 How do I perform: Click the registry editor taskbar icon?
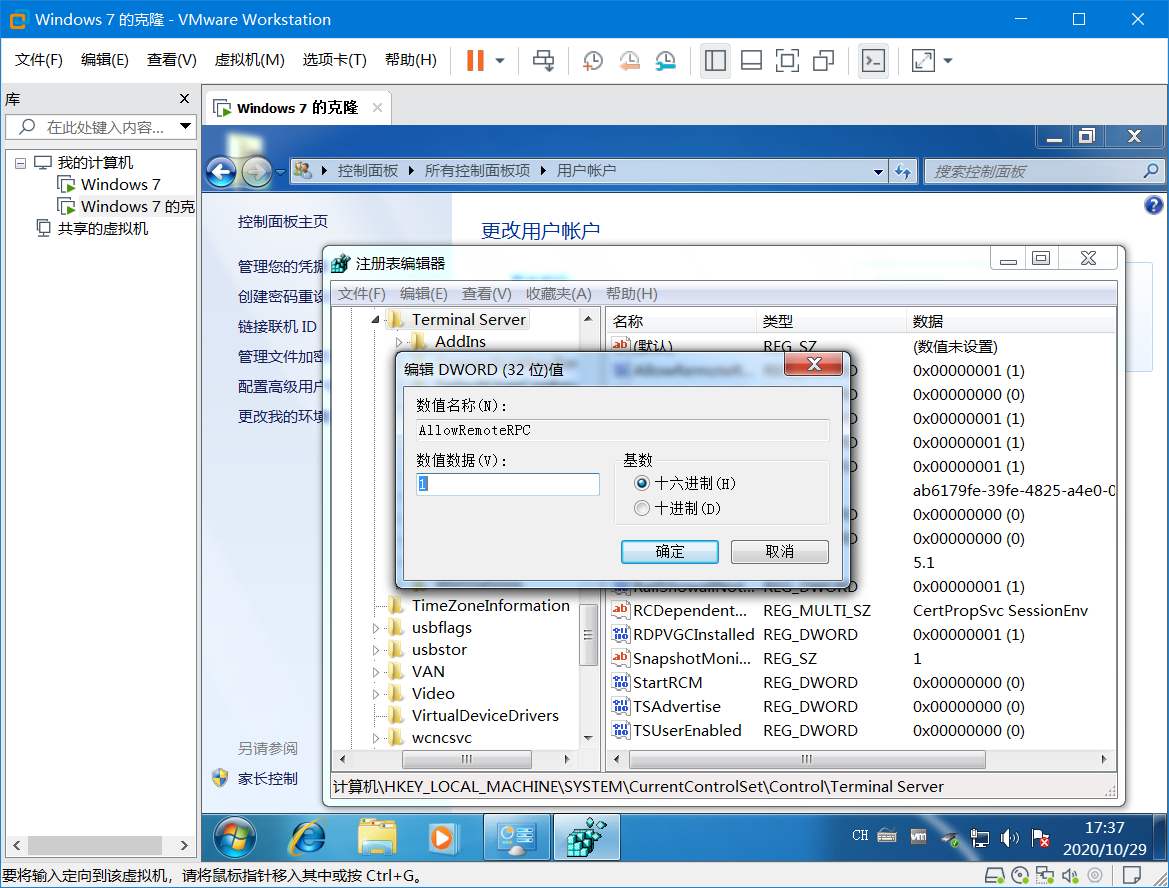pyautogui.click(x=586, y=837)
